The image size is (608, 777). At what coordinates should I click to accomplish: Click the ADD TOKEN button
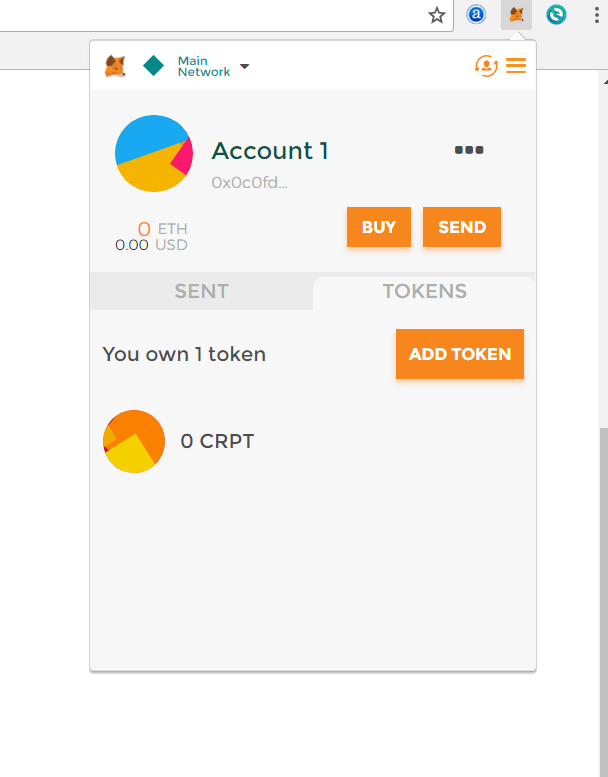pos(460,354)
